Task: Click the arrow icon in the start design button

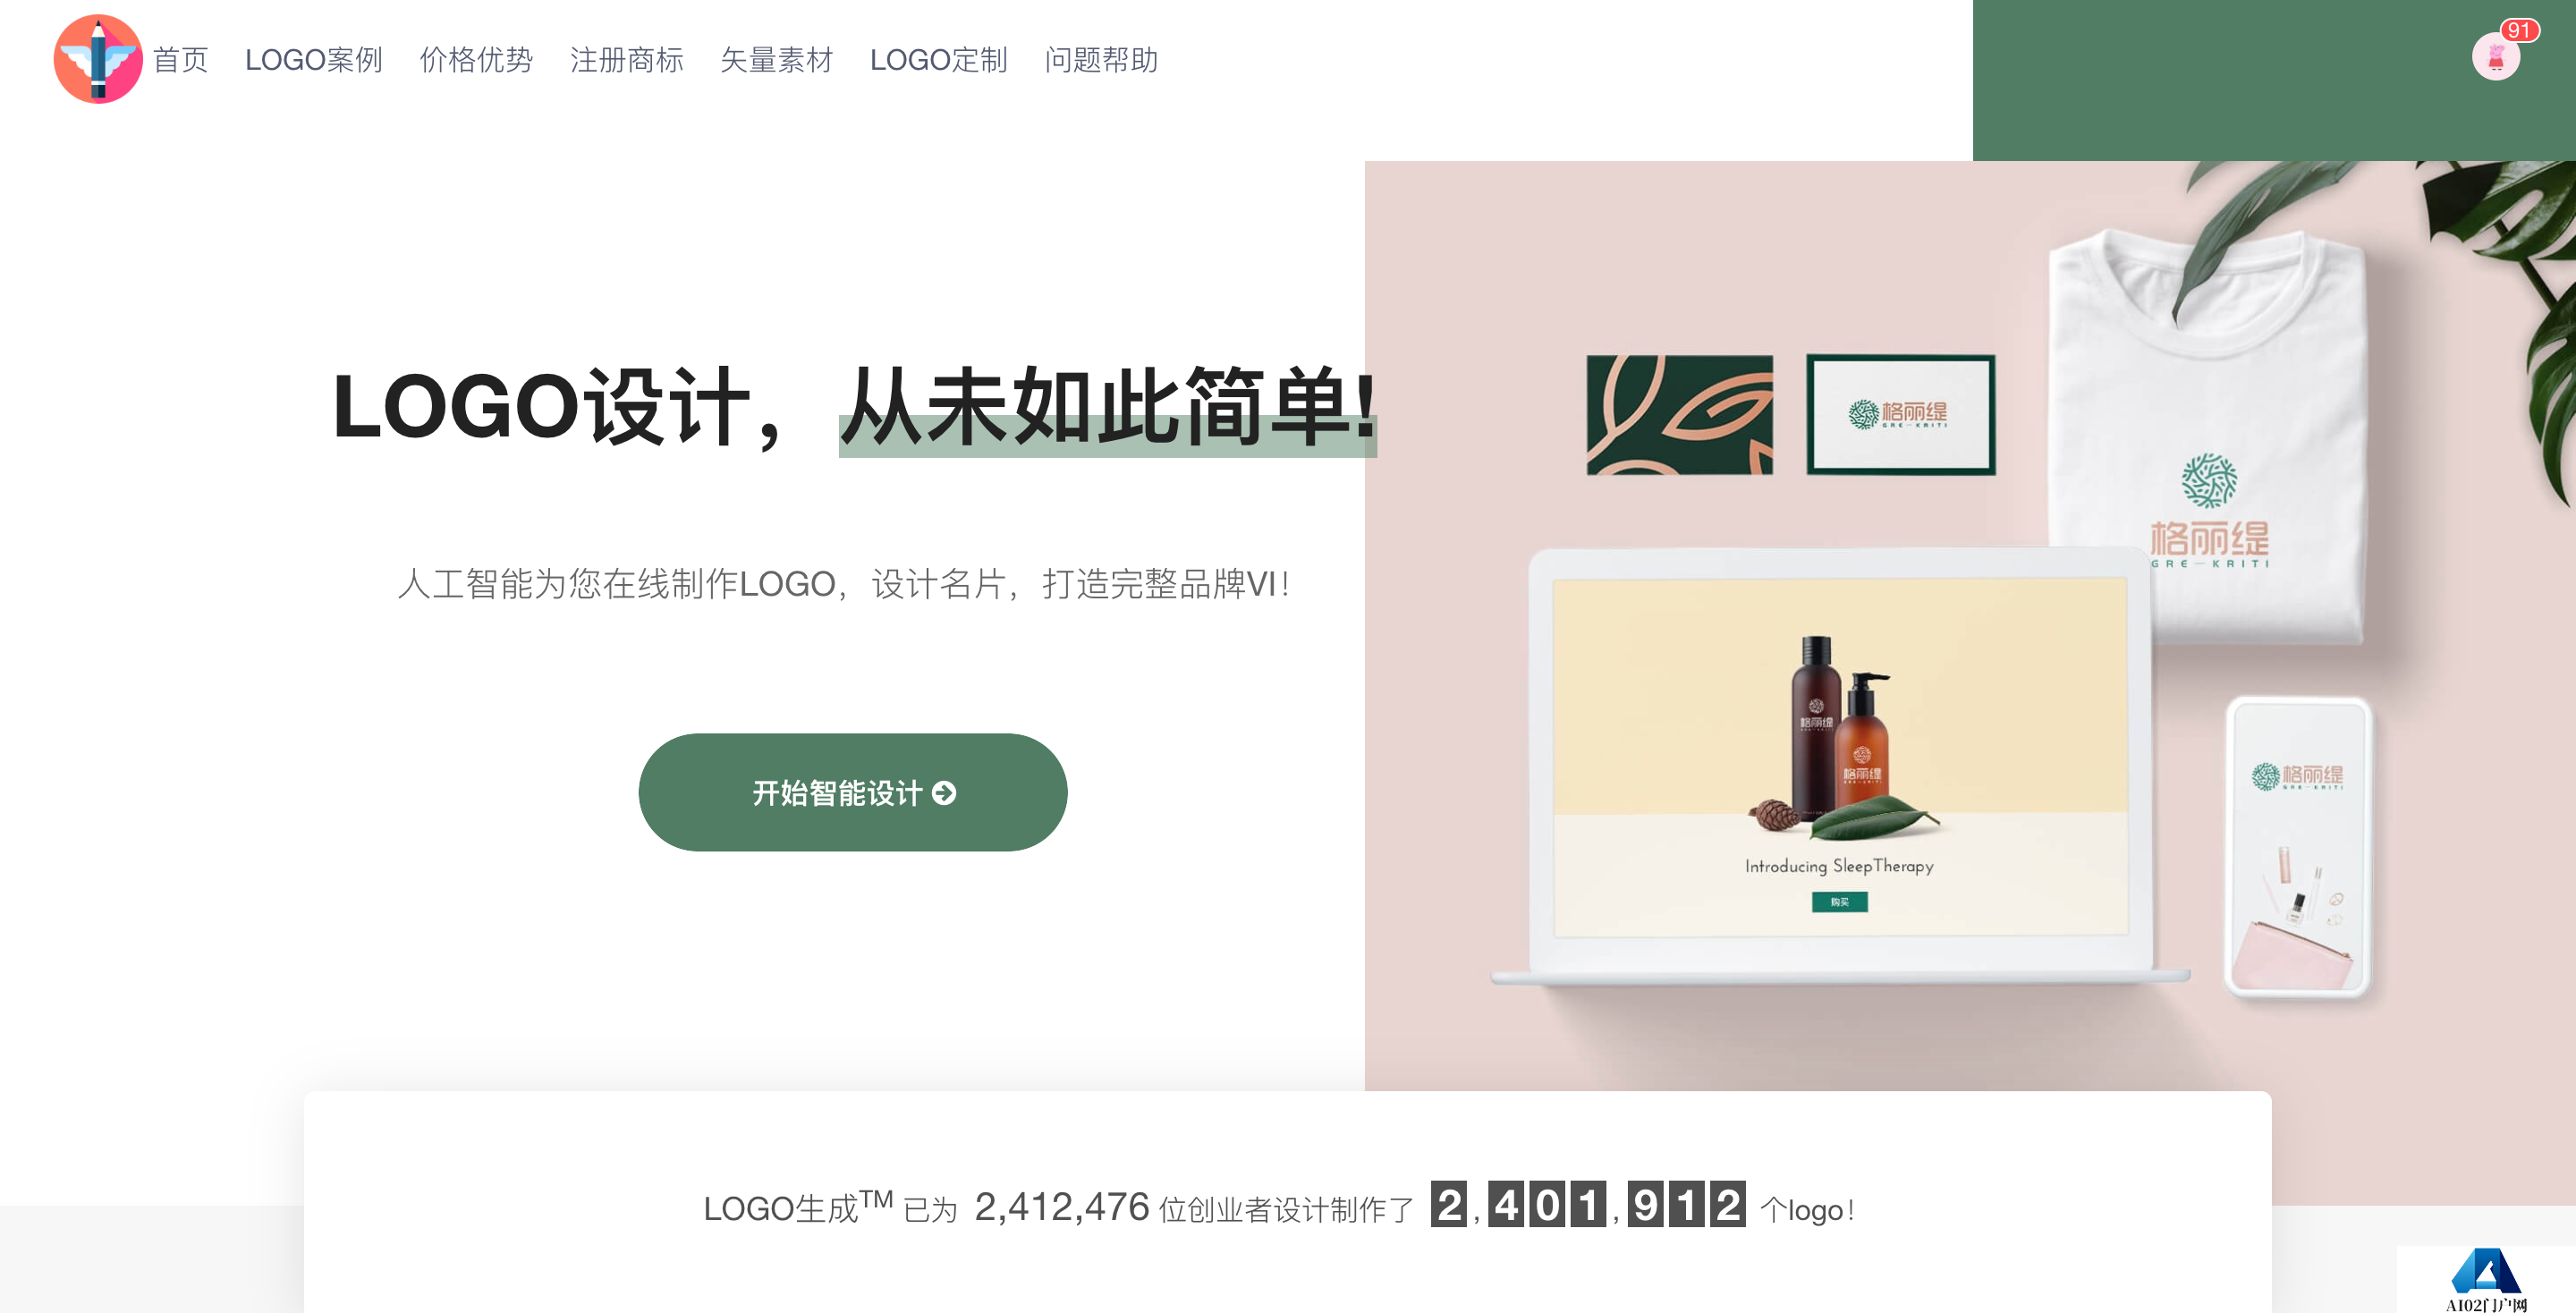Action: 943,793
